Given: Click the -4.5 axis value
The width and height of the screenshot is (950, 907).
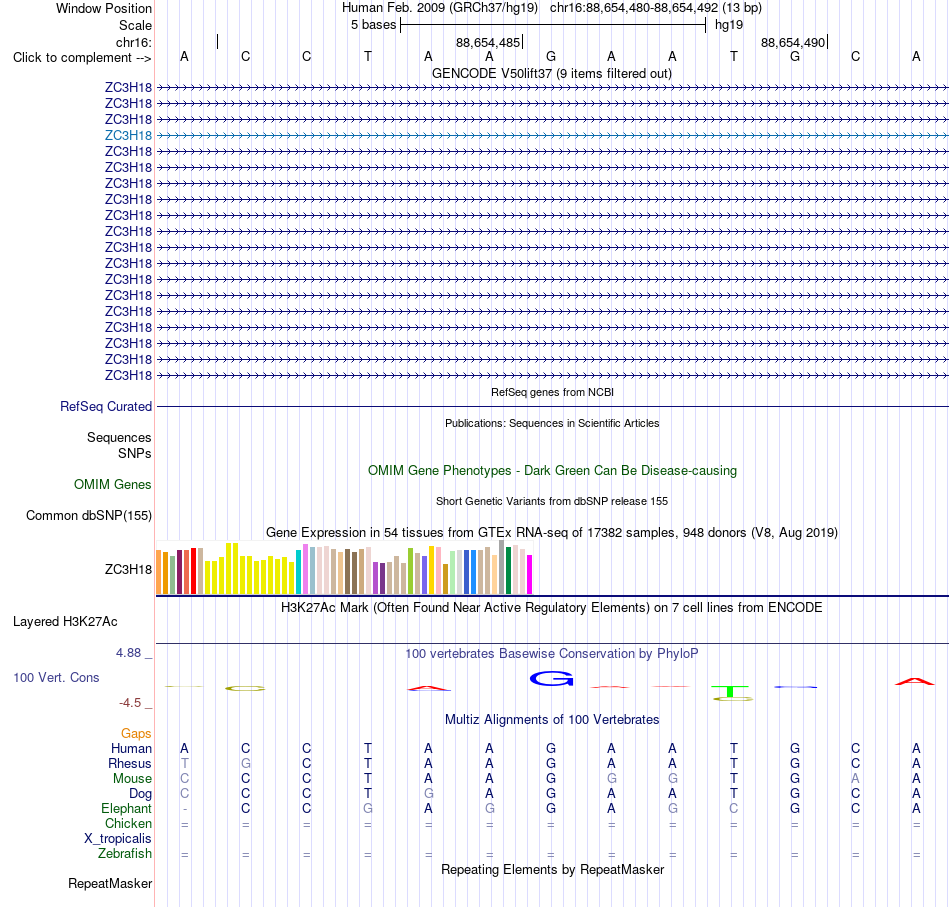Looking at the screenshot, I should click(130, 703).
